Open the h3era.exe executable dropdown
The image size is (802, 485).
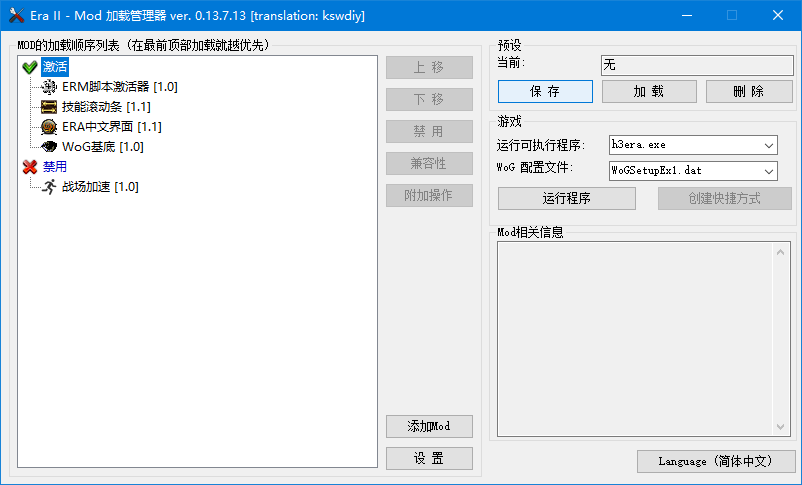(693, 145)
